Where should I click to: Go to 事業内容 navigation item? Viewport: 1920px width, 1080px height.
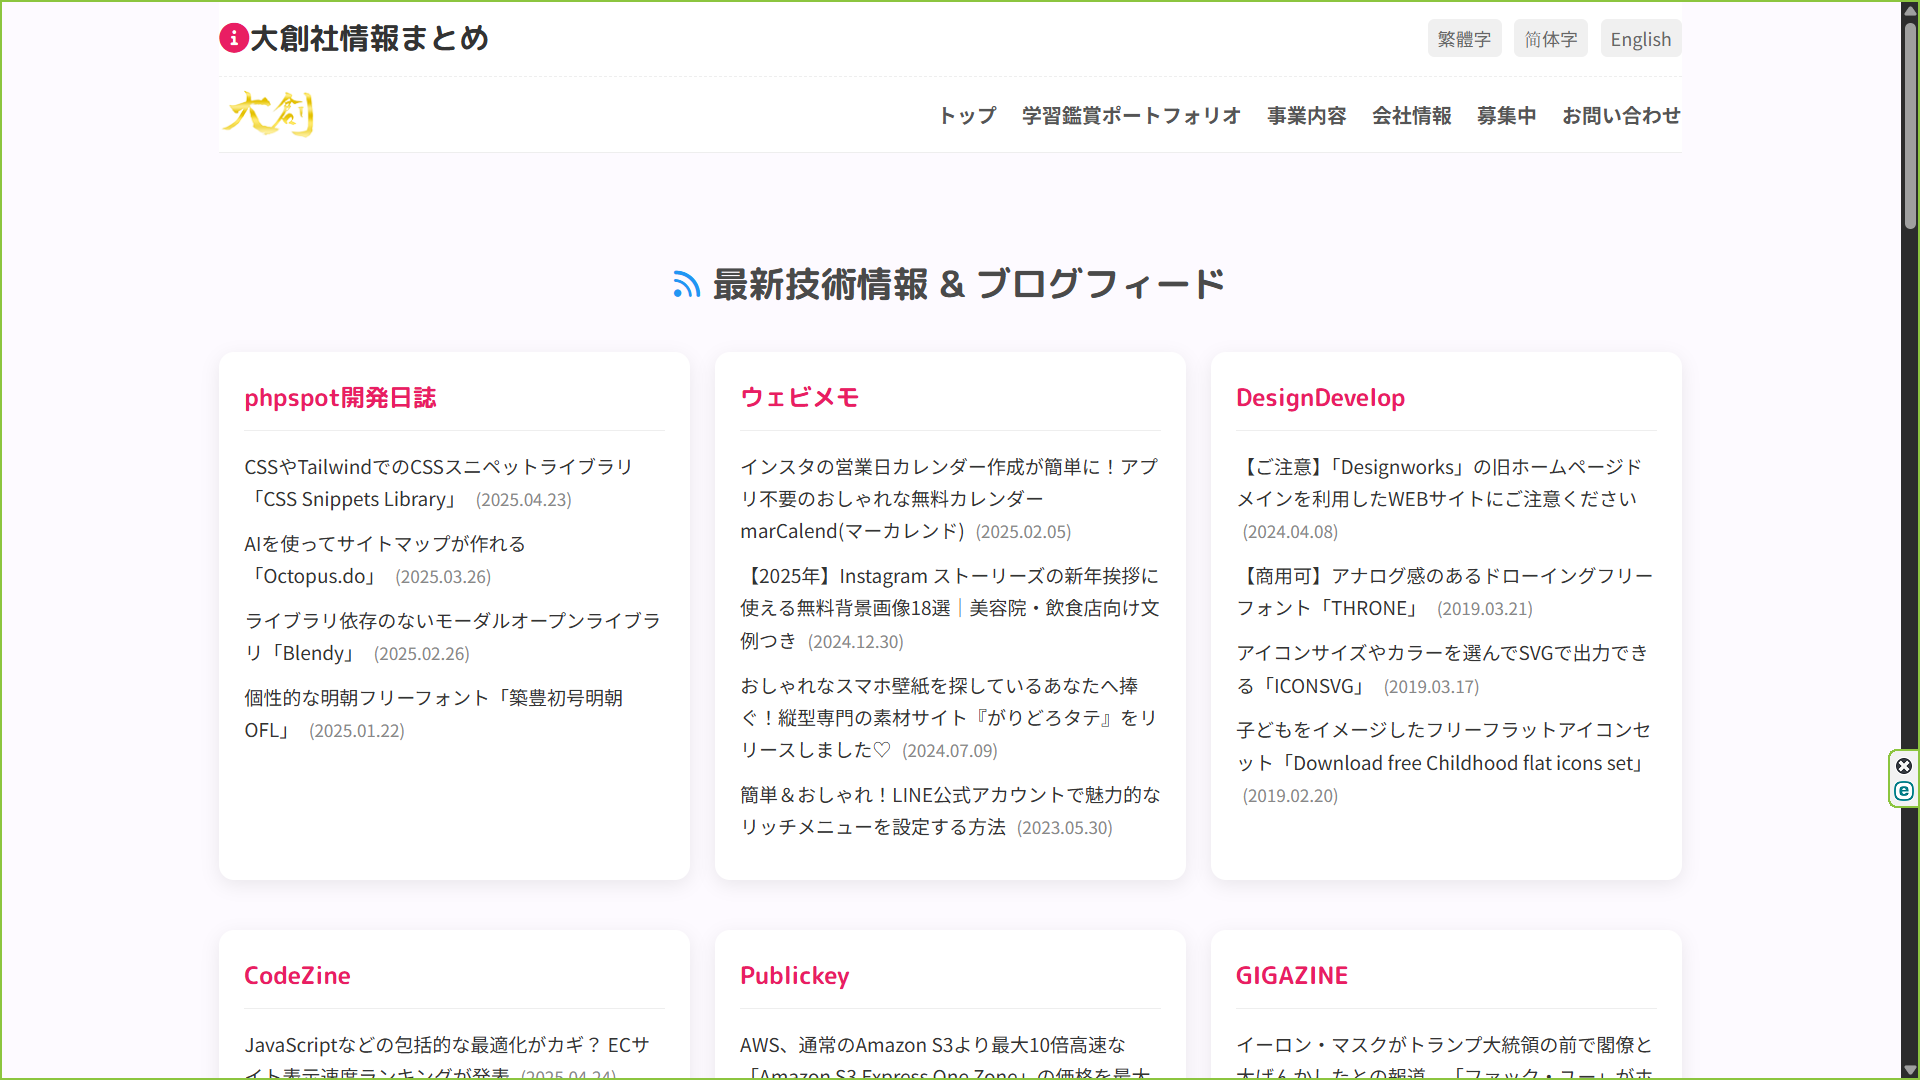[x=1306, y=116]
